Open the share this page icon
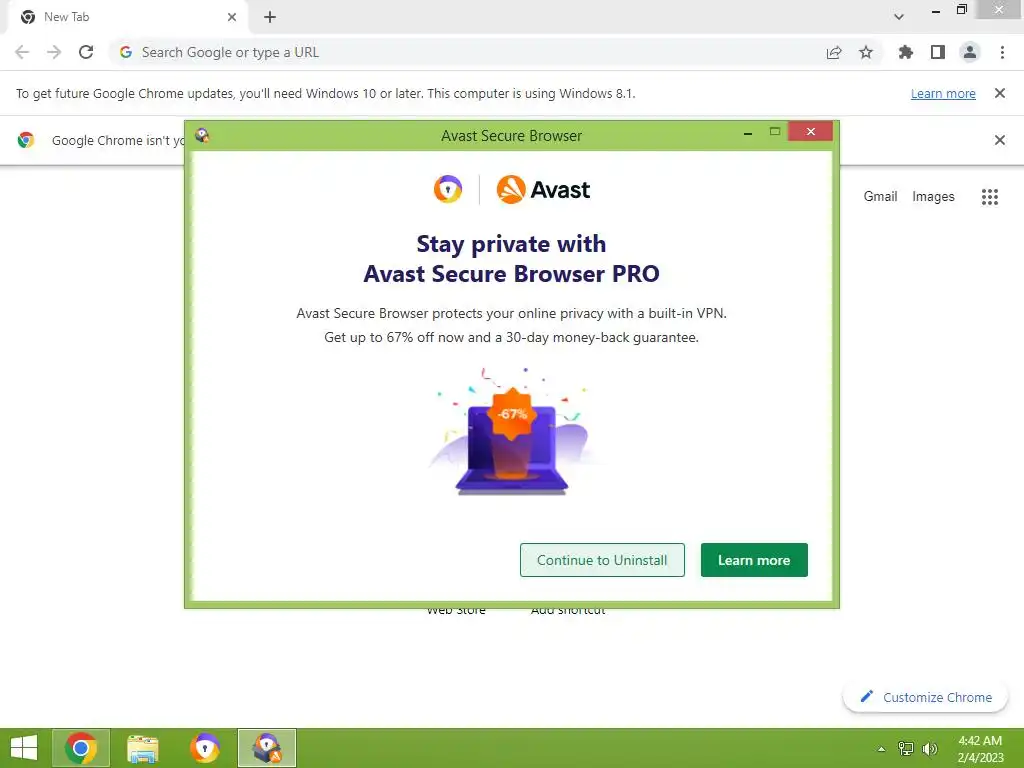Image resolution: width=1024 pixels, height=768 pixels. 834,52
